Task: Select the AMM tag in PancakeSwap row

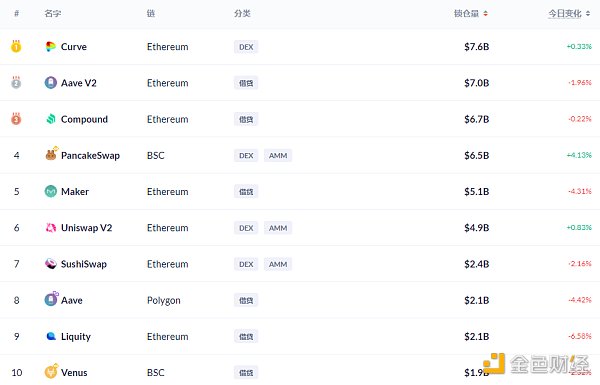Action: coord(278,156)
